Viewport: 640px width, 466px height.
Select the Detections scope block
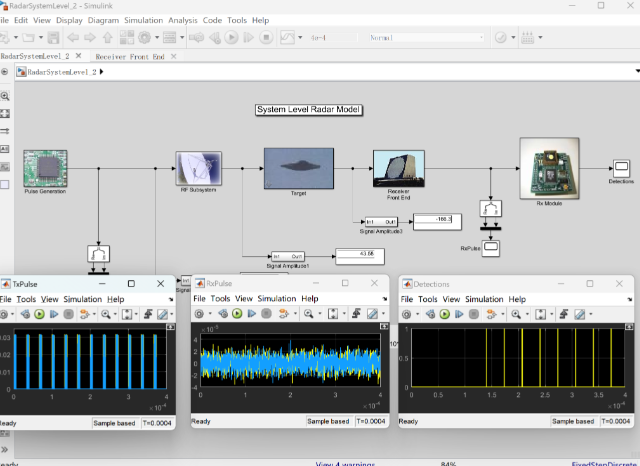click(x=621, y=166)
